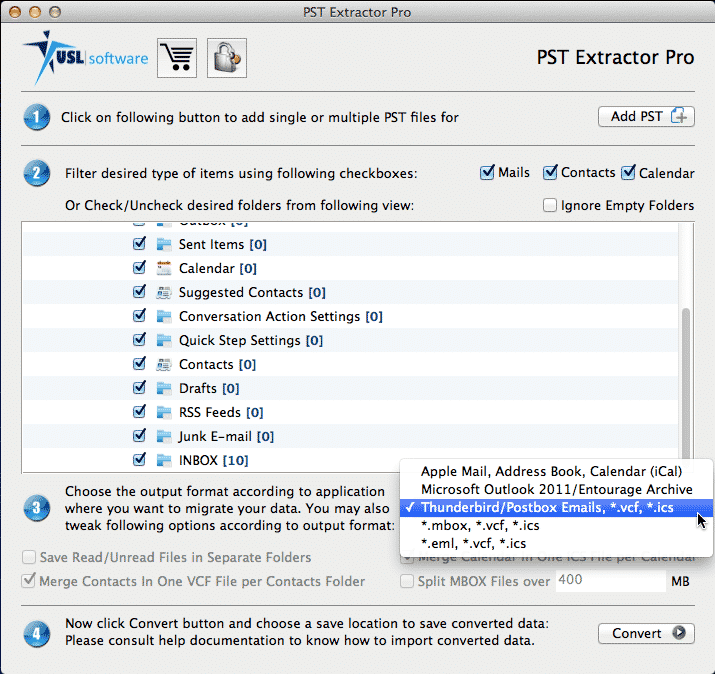Select Apple Mail, Address Book, Calendar option
Viewport: 715px width, 674px height.
pos(556,471)
